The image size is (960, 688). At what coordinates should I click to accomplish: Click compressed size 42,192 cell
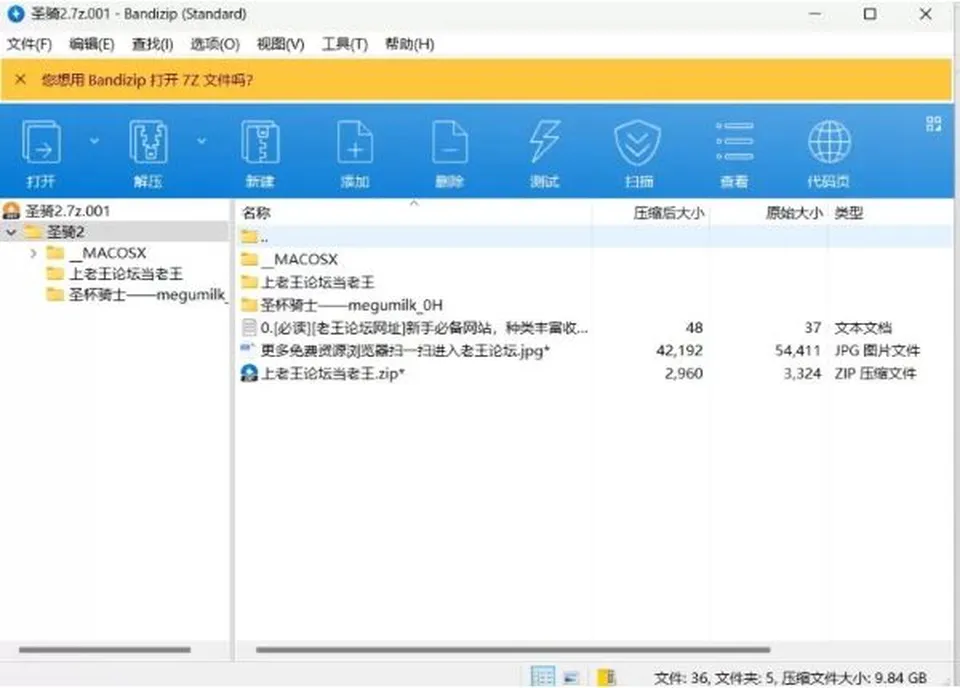tap(679, 351)
